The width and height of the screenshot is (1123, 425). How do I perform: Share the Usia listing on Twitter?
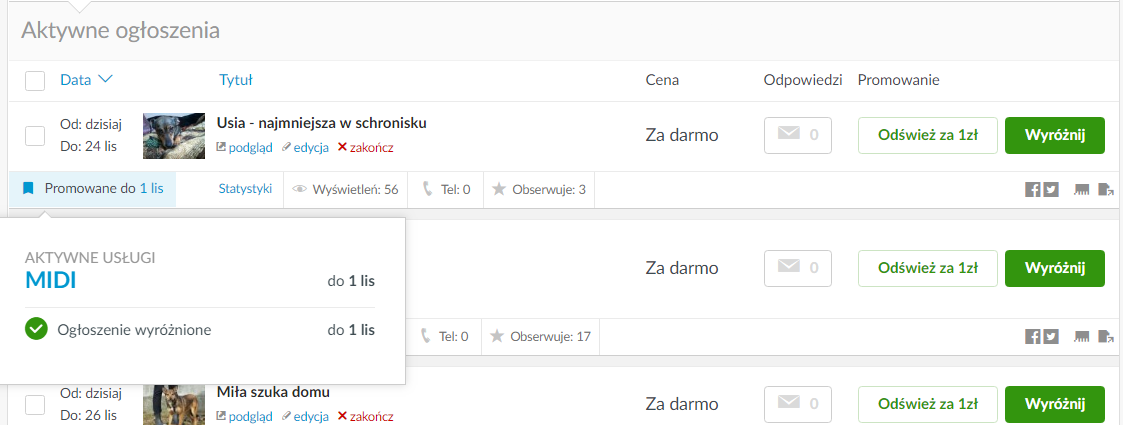click(1050, 190)
